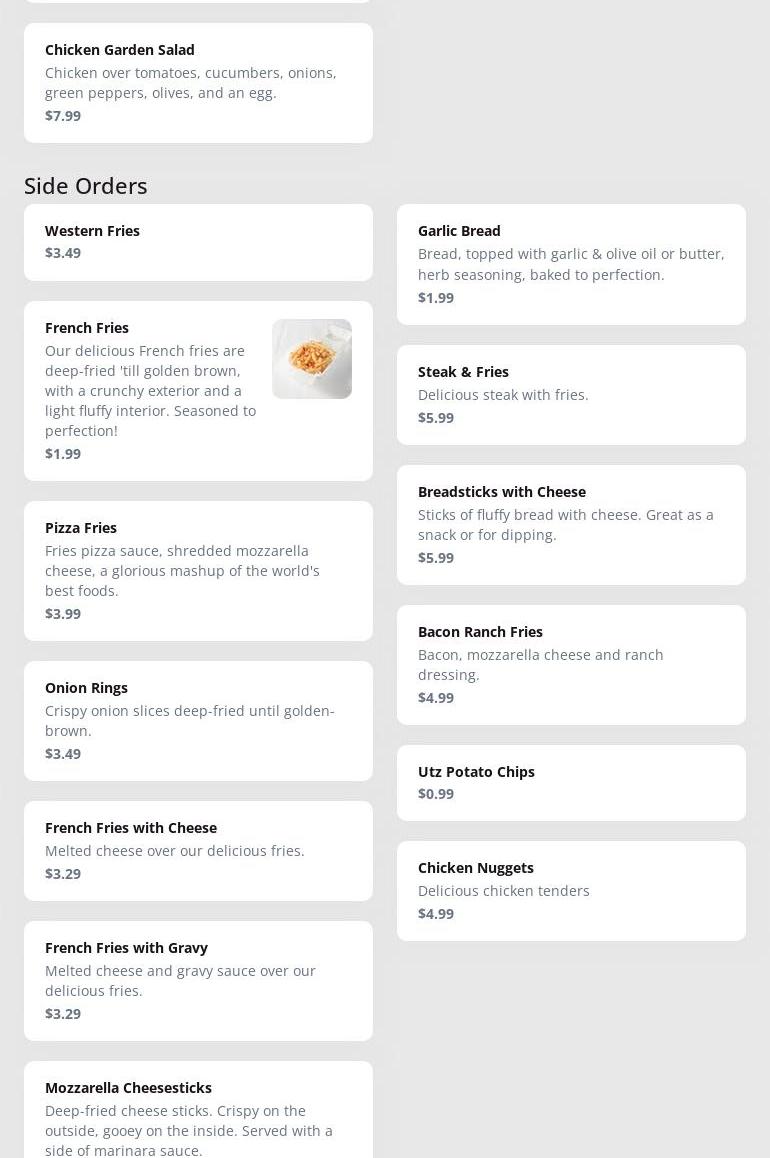Open the French Fries photo thumbnail

coord(311,359)
